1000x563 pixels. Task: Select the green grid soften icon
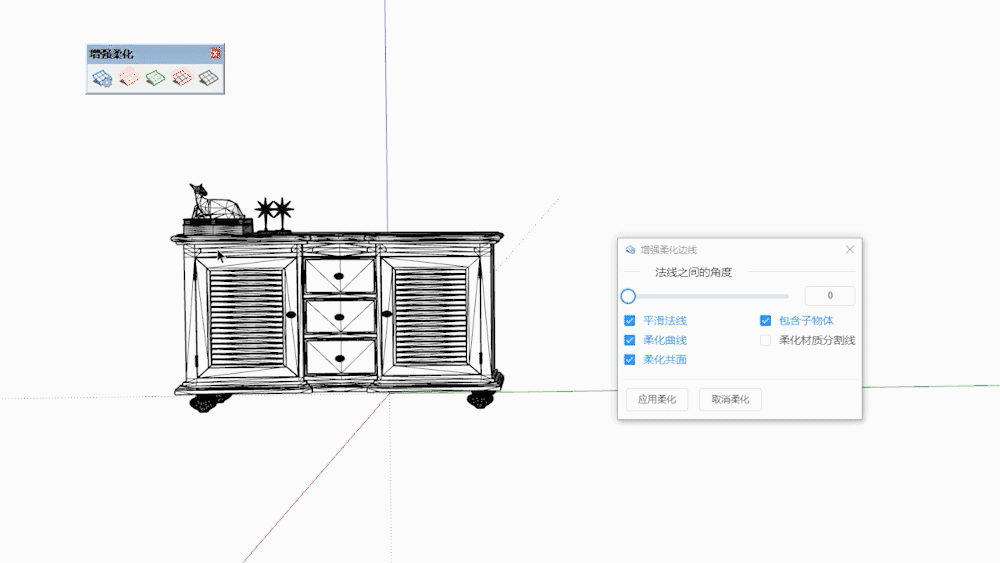tap(155, 78)
